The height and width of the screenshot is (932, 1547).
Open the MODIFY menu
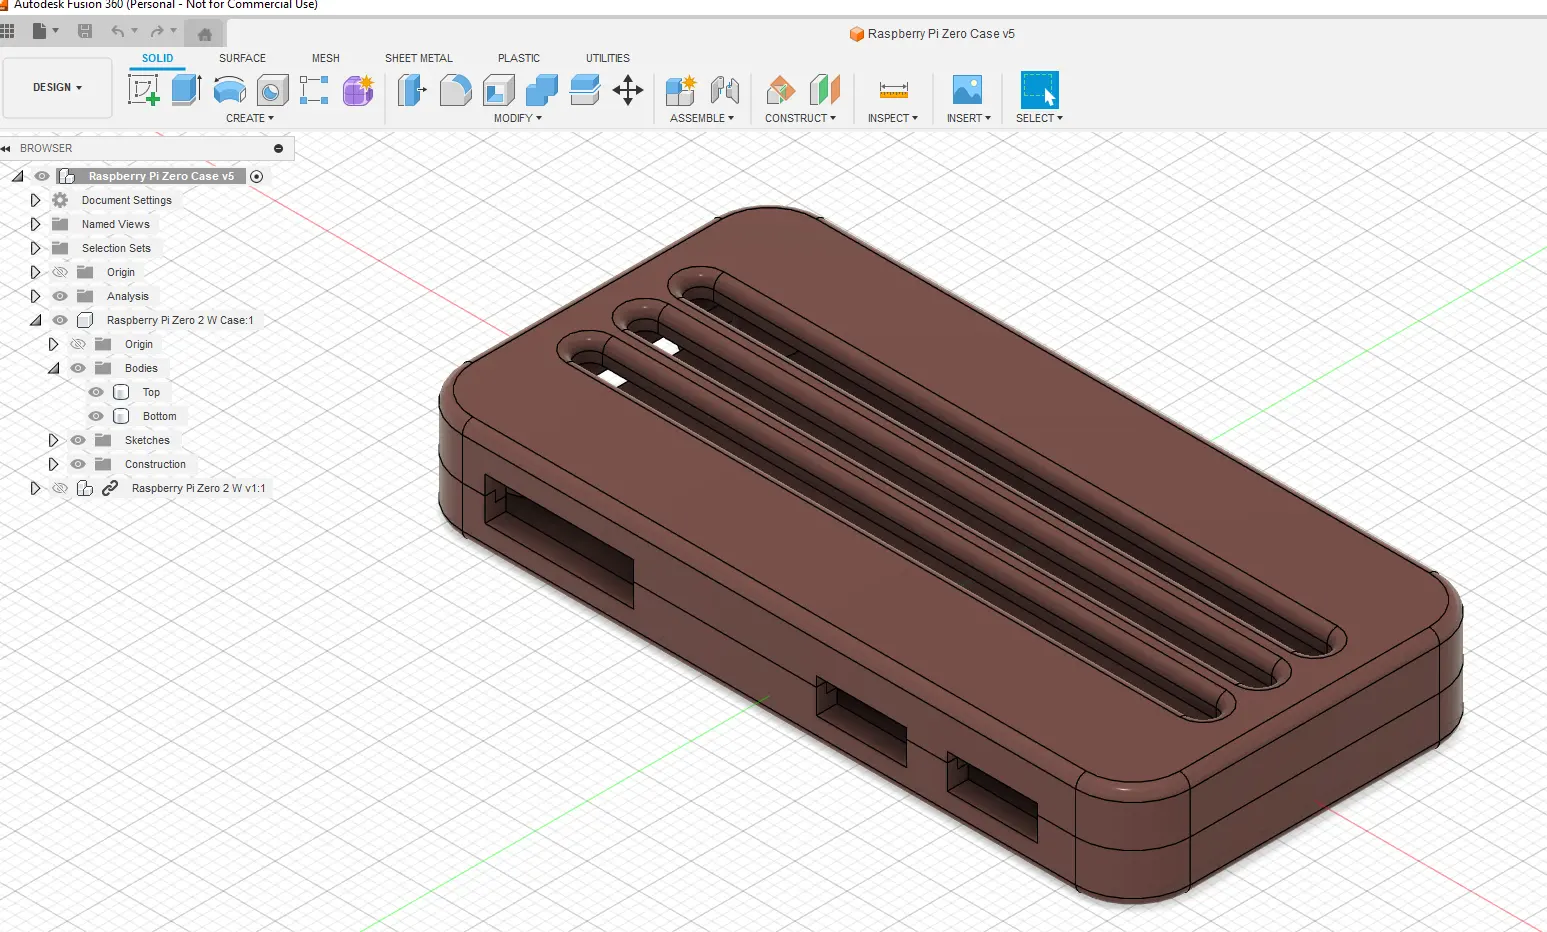tap(517, 118)
